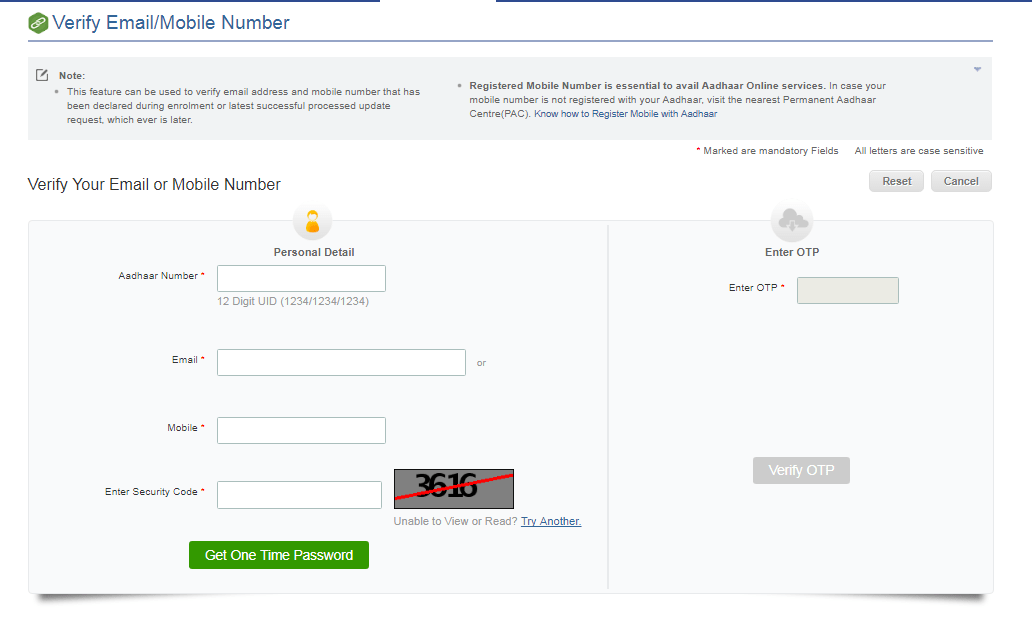1032x619 pixels.
Task: Click the captcha image showing 3616
Action: (x=453, y=489)
